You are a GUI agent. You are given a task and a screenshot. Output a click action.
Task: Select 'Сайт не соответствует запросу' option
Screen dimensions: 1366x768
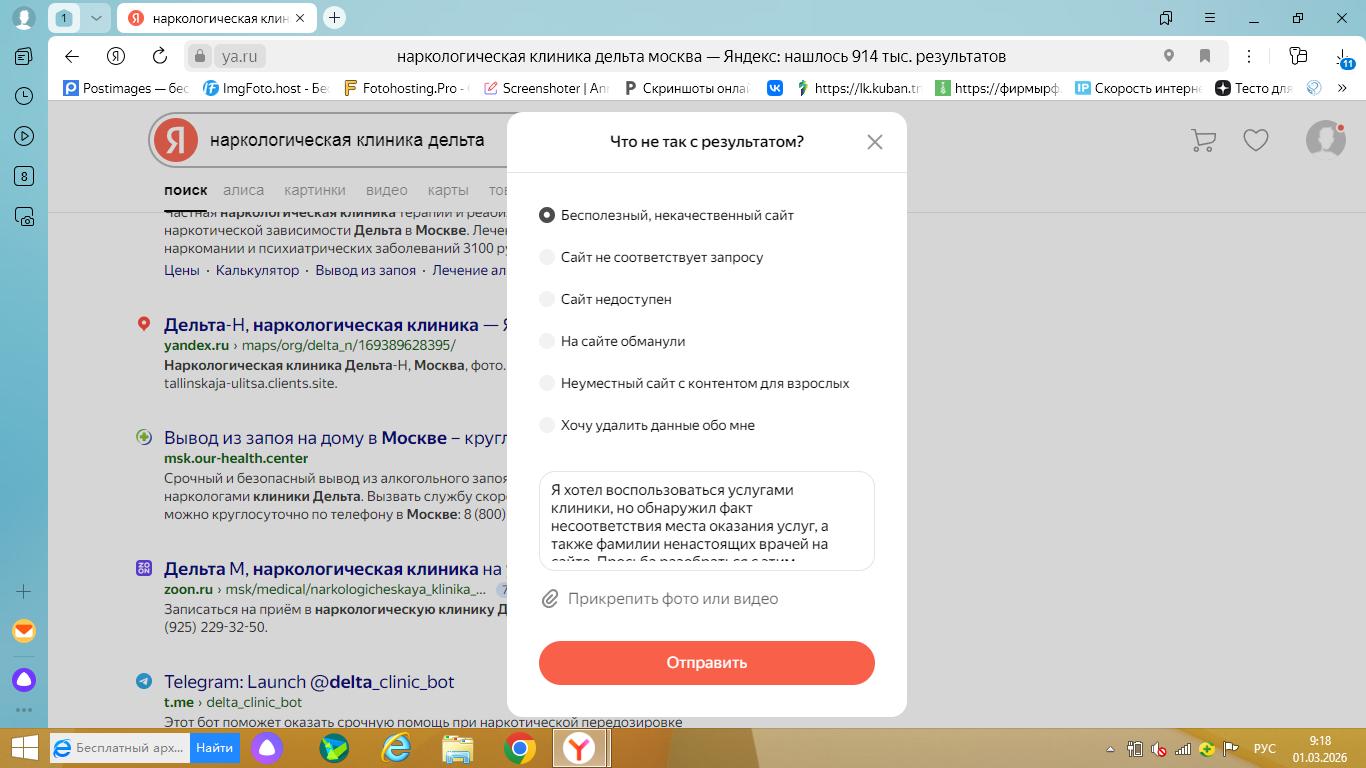tap(651, 257)
